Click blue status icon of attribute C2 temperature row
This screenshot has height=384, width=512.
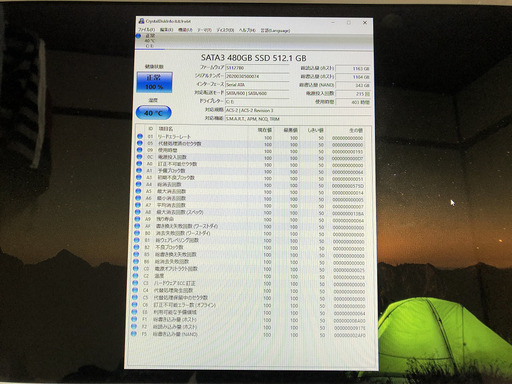tap(135, 276)
